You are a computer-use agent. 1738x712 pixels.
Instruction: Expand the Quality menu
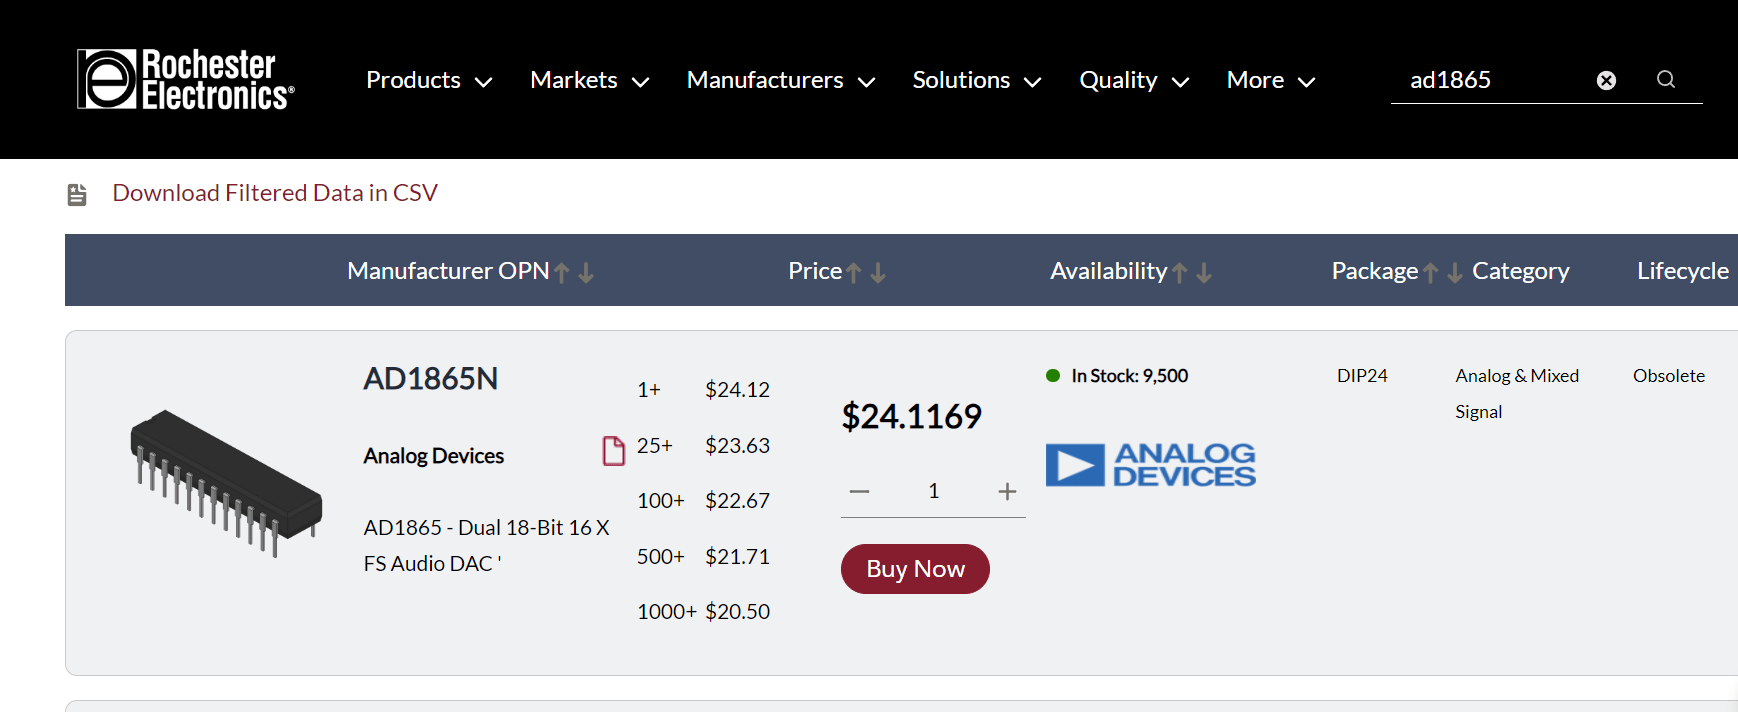click(x=1134, y=80)
